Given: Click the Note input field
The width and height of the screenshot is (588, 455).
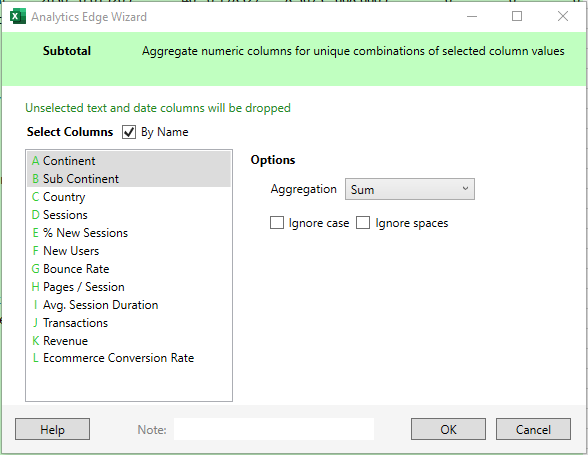Looking at the screenshot, I should pyautogui.click(x=274, y=429).
